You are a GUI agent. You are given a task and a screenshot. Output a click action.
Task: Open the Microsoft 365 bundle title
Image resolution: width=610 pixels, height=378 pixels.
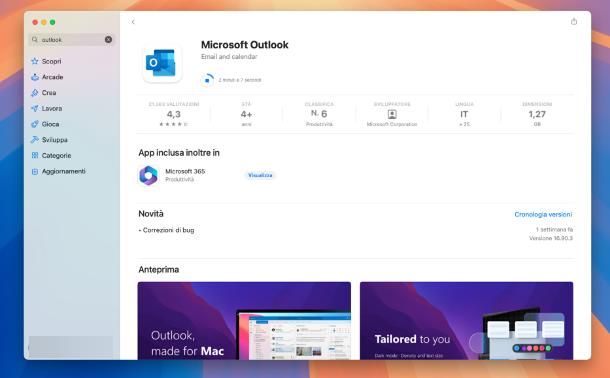[x=185, y=171]
